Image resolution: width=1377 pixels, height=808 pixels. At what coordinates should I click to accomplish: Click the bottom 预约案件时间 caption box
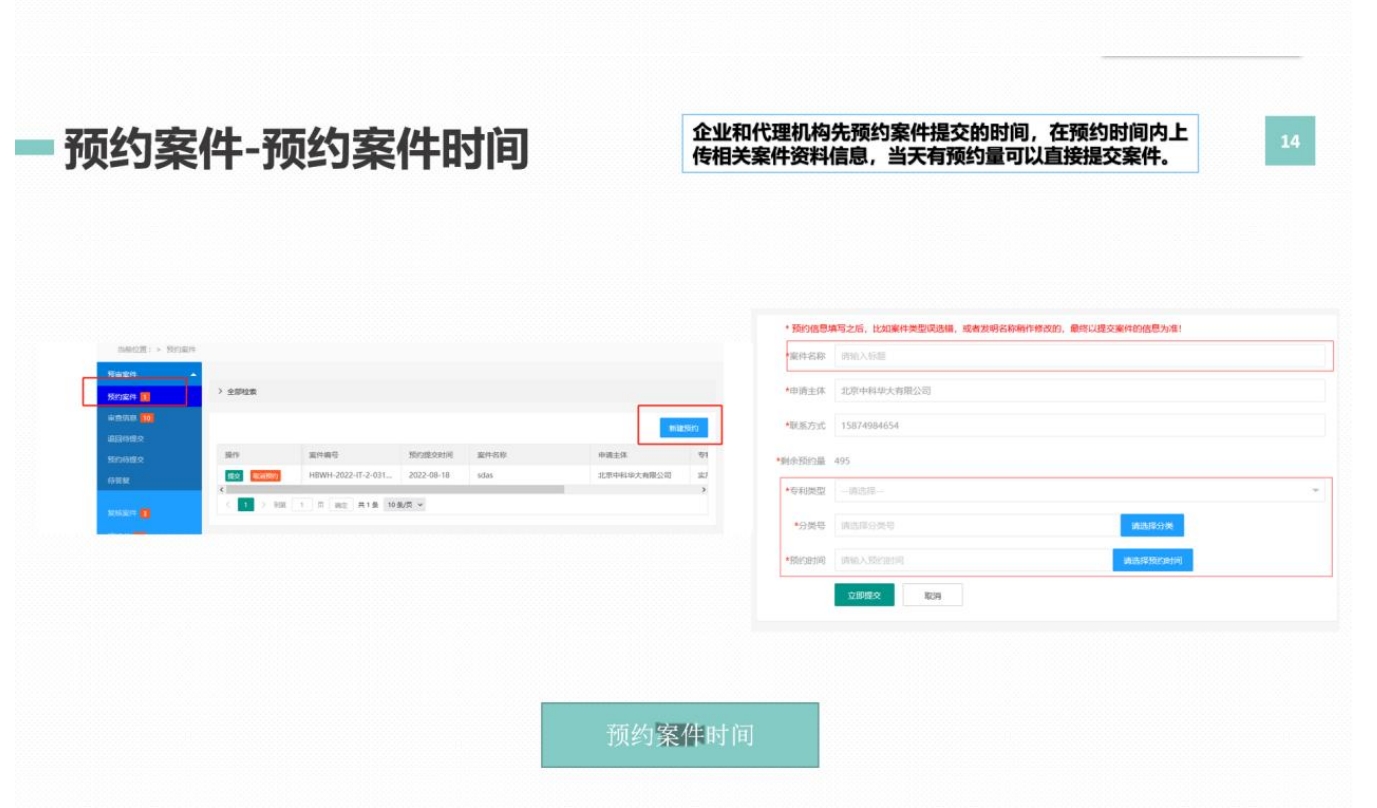680,735
